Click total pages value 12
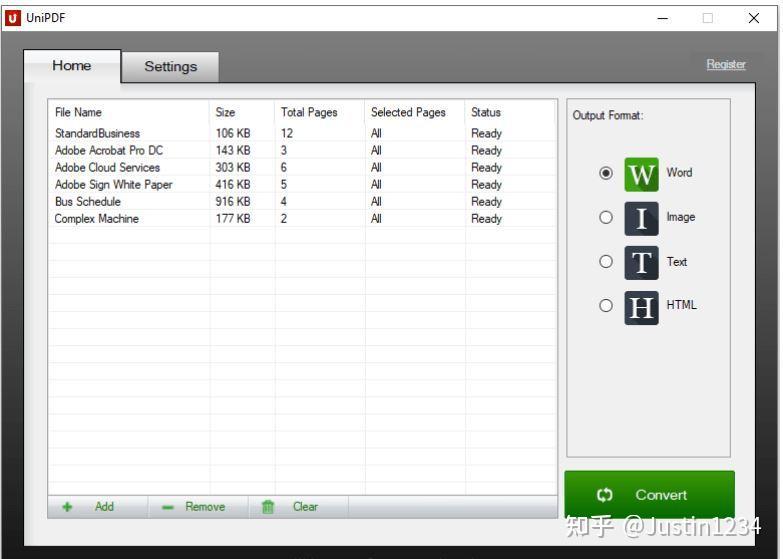The height and width of the screenshot is (559, 783). point(287,133)
